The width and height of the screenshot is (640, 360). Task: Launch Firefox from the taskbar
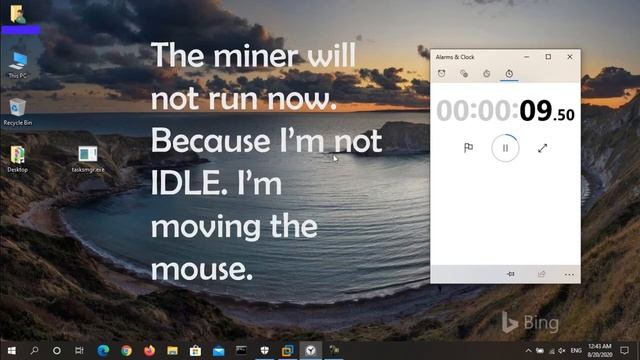pyautogui.click(x=149, y=351)
